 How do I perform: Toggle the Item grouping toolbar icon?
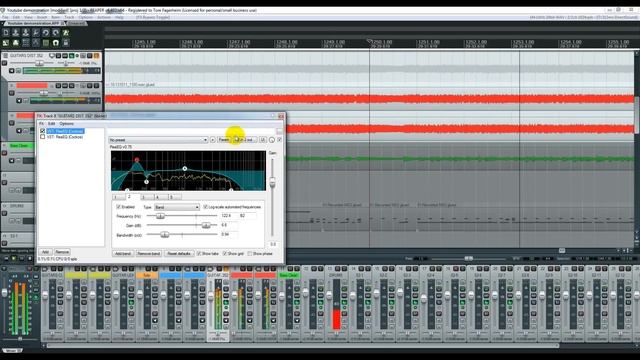[x=16, y=42]
